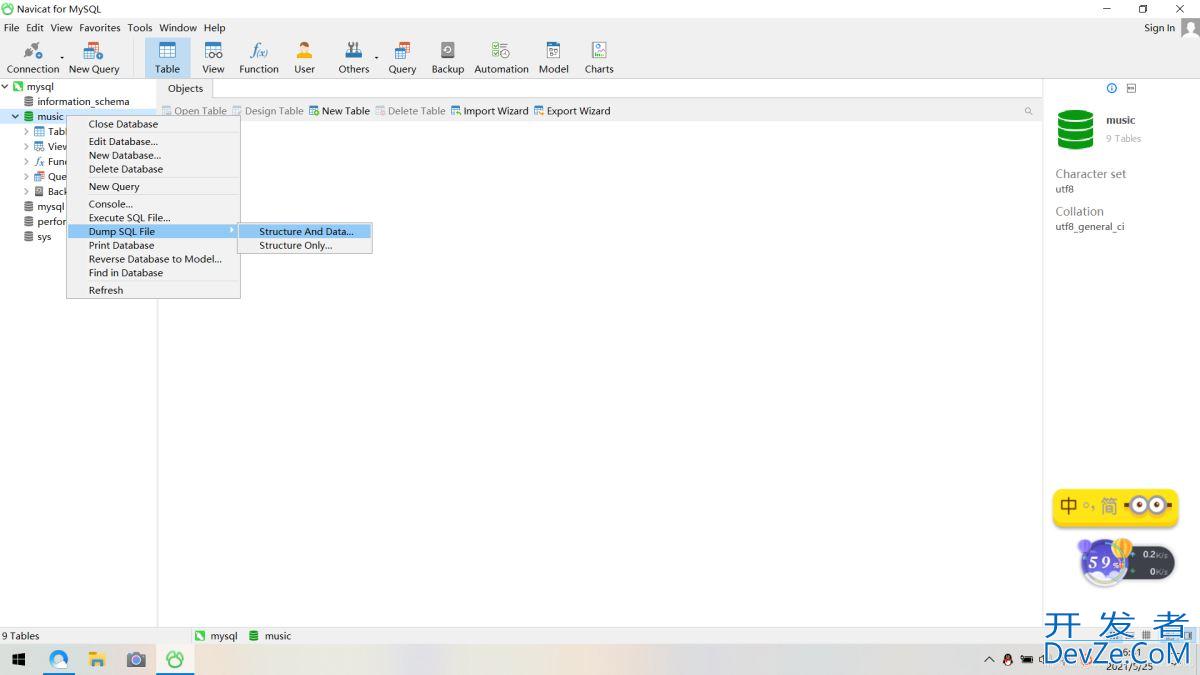The height and width of the screenshot is (675, 1200).
Task: Click the user avatar icon beside Sign In
Action: click(x=1190, y=28)
